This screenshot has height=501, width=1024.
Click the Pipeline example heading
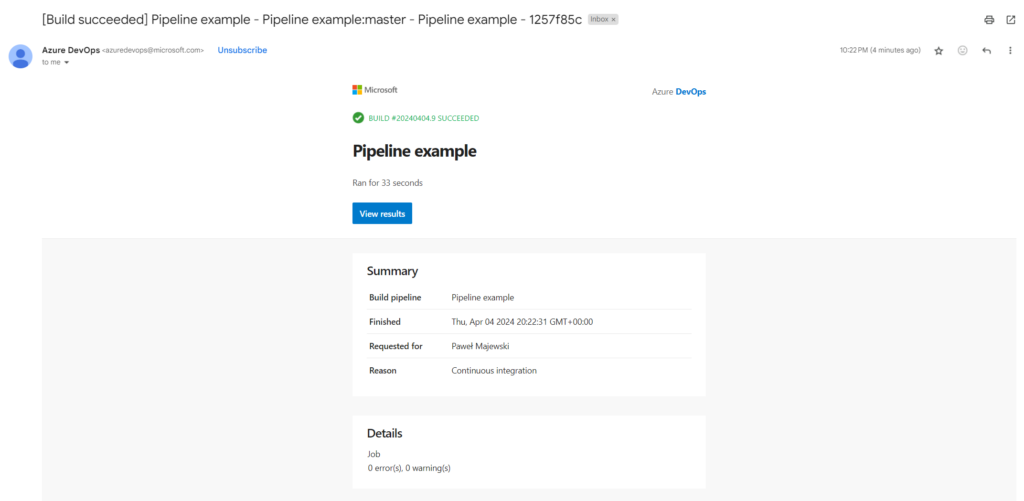pos(414,151)
